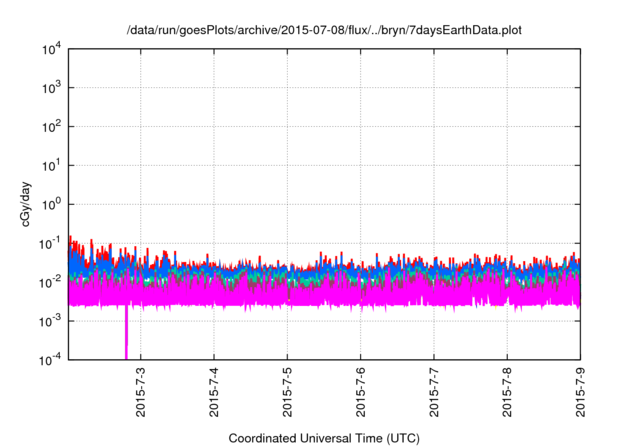Click the Coordinated Universal Time (UTC) label
640x448 pixels.
pyautogui.click(x=324, y=438)
